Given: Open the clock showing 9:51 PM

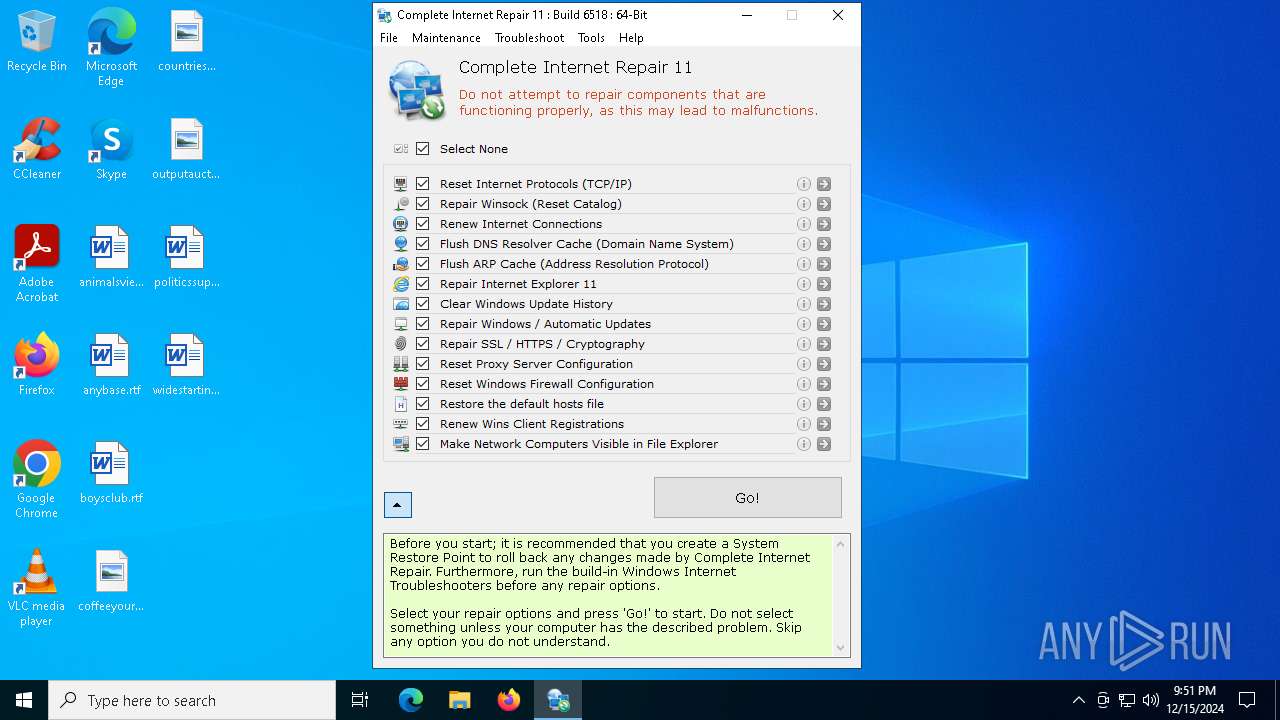Looking at the screenshot, I should pyautogui.click(x=1197, y=700).
